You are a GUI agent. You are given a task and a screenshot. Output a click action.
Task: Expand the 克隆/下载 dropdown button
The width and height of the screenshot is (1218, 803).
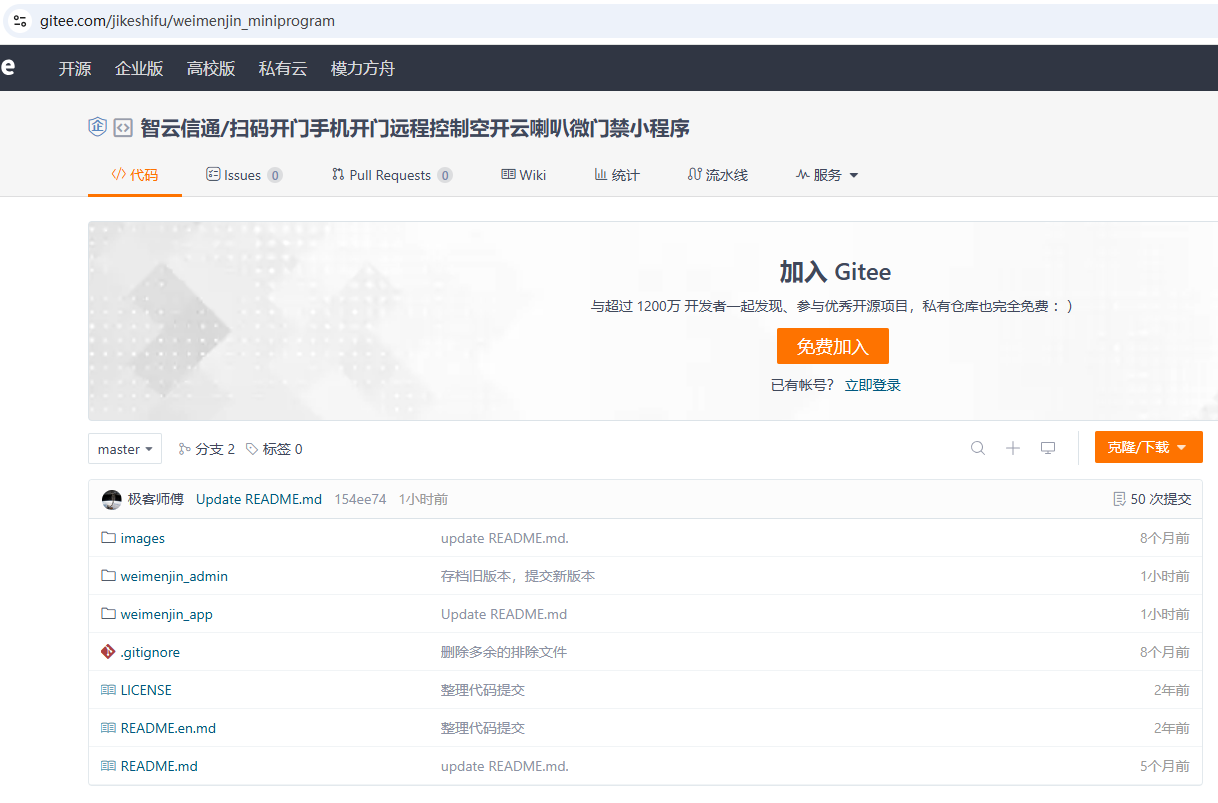click(1149, 447)
